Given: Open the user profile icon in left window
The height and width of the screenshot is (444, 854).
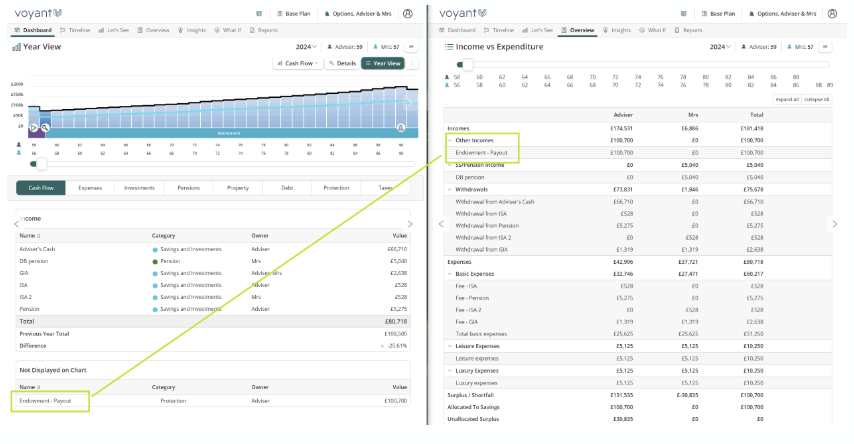Looking at the screenshot, I should tap(407, 14).
